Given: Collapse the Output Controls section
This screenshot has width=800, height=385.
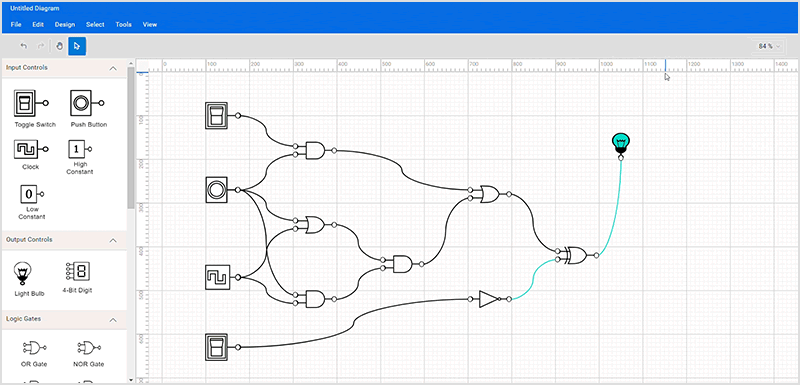Looking at the screenshot, I should coord(113,240).
